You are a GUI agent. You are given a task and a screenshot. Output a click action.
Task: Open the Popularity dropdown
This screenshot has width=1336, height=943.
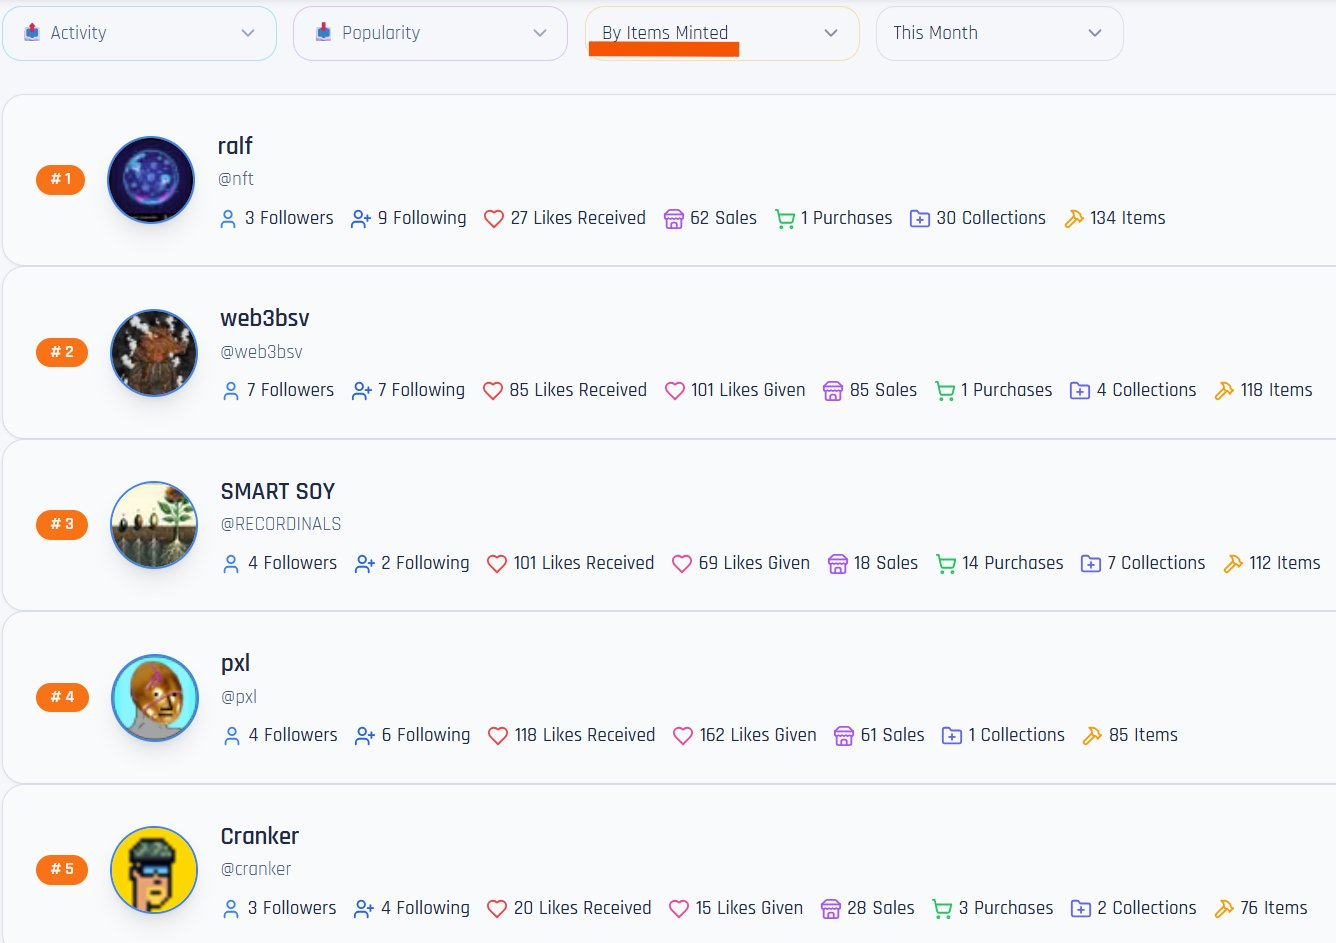tap(430, 33)
